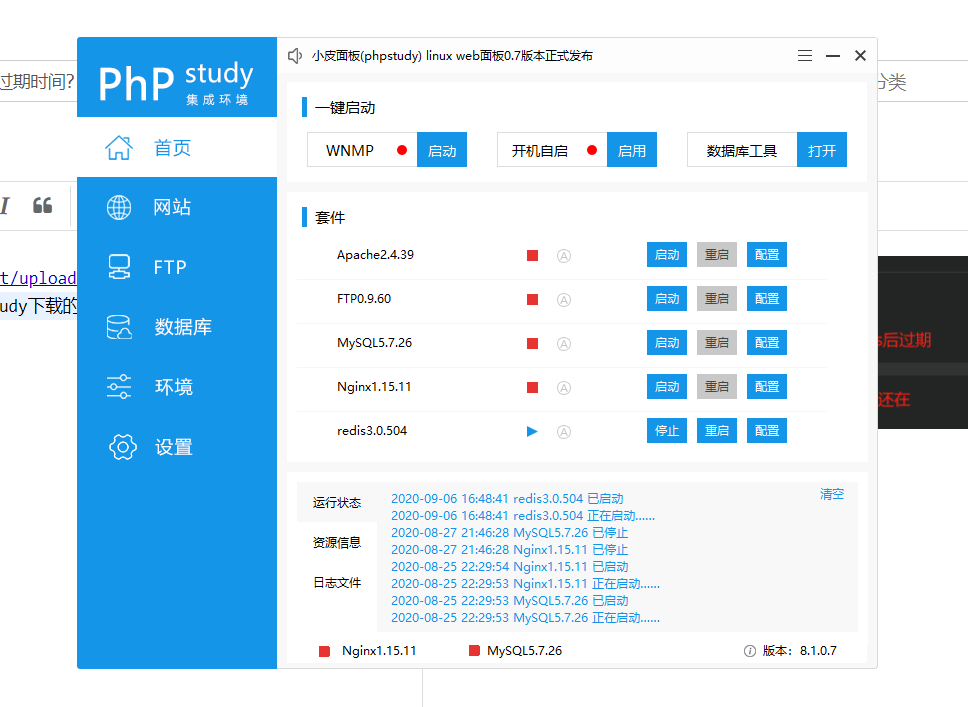Start MySQL5.7.26 service
The width and height of the screenshot is (968, 707).
(667, 343)
